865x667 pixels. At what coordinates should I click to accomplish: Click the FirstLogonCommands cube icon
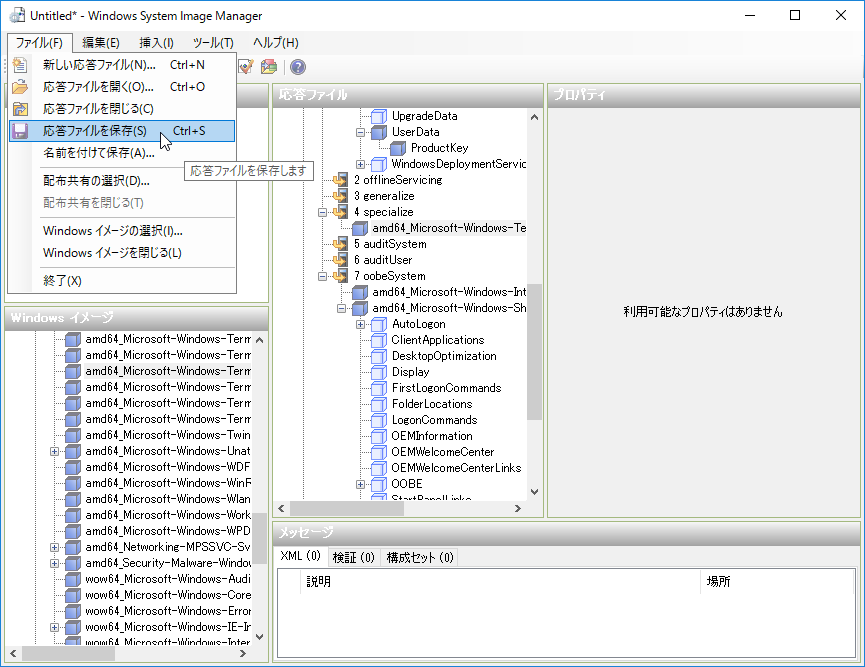pyautogui.click(x=378, y=388)
